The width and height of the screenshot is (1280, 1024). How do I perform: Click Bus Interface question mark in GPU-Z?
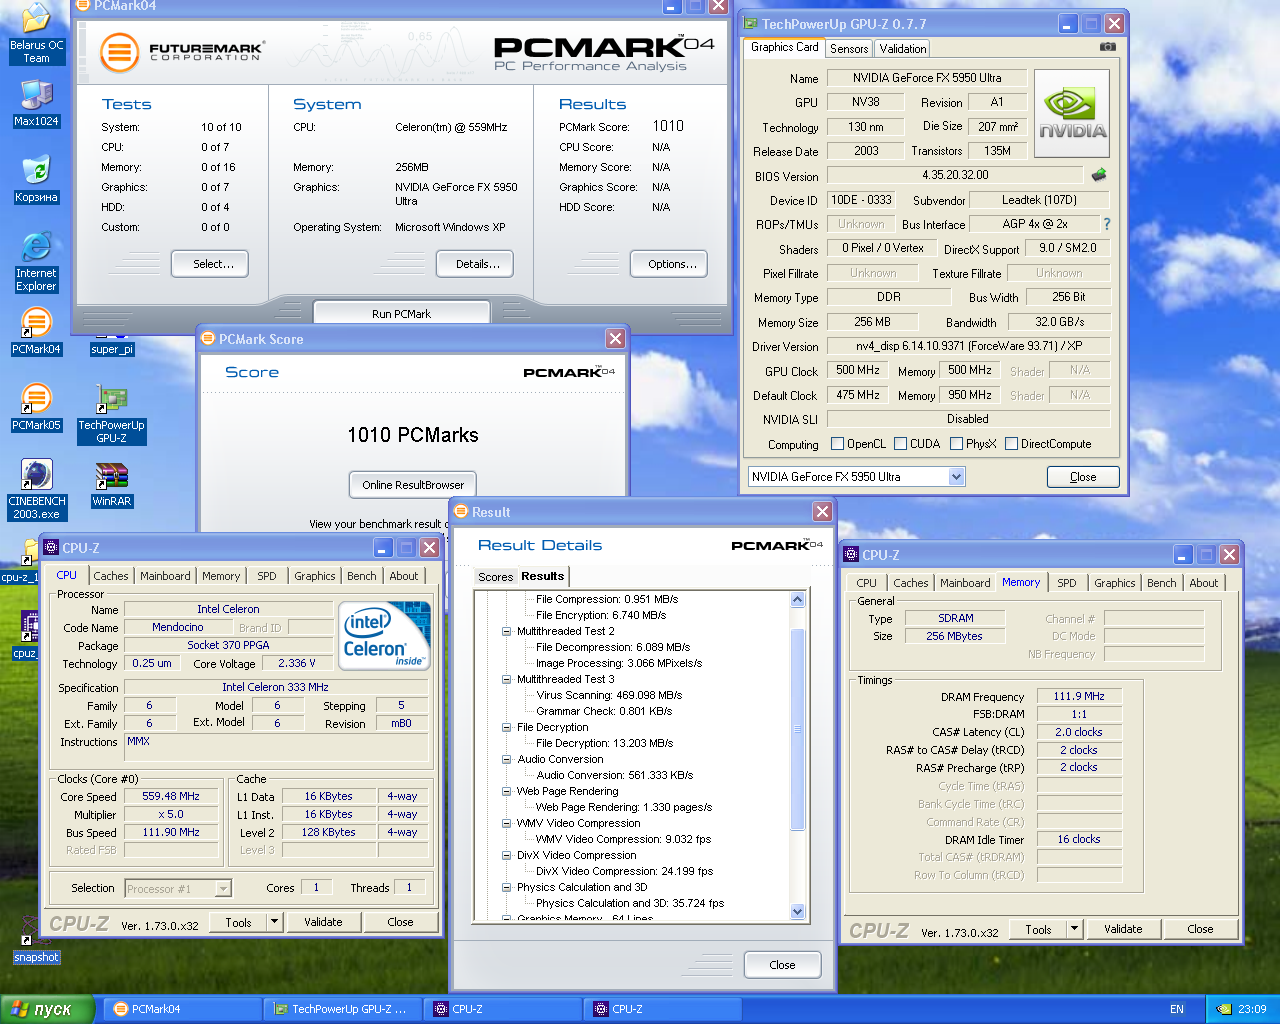point(1107,224)
